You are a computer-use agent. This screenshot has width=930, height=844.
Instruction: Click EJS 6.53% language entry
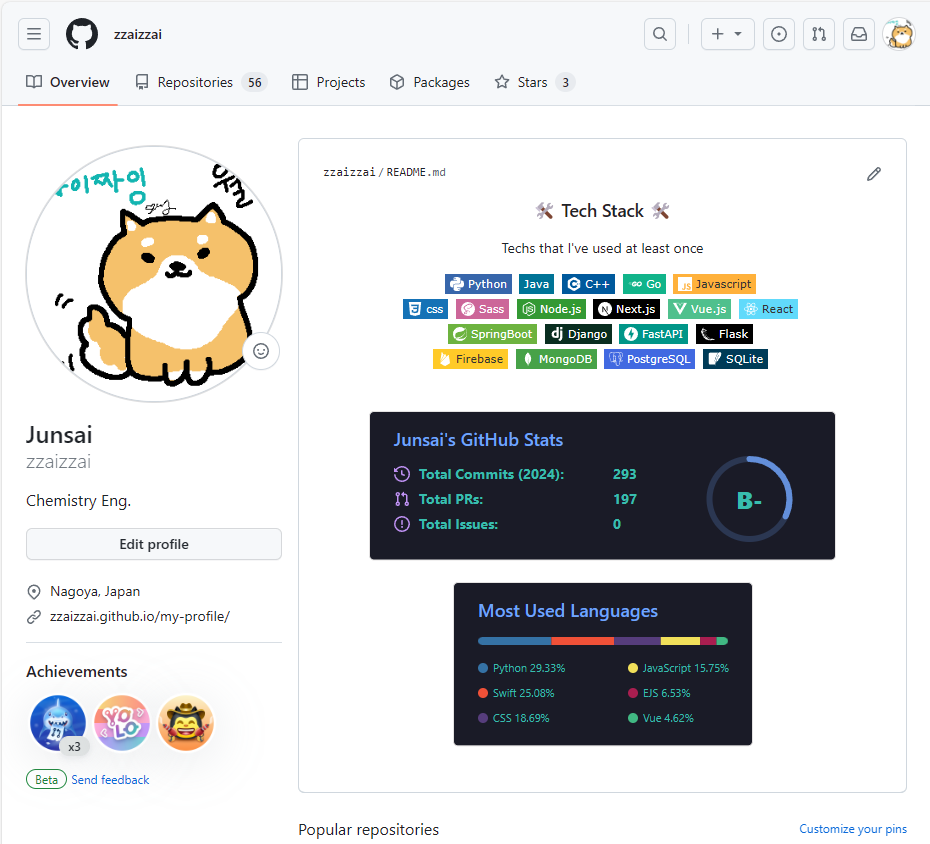[659, 693]
